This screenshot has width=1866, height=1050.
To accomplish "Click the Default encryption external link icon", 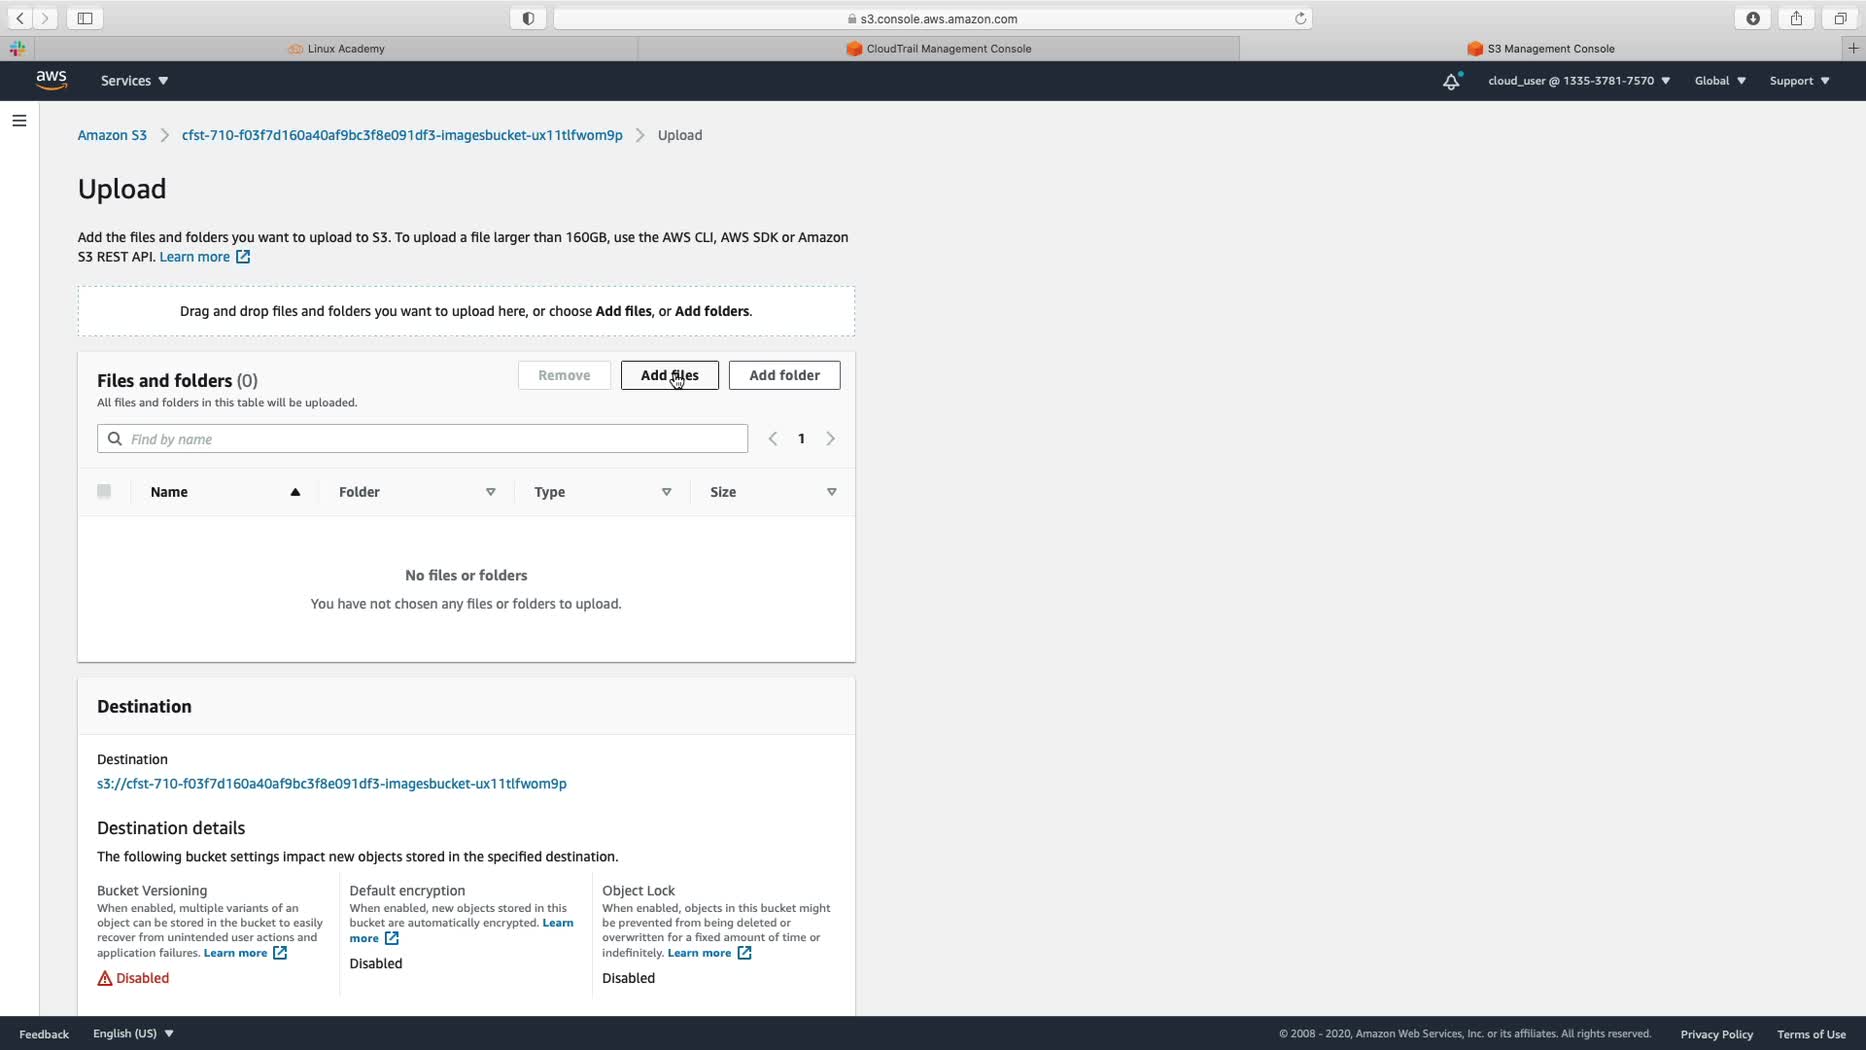I will (392, 938).
